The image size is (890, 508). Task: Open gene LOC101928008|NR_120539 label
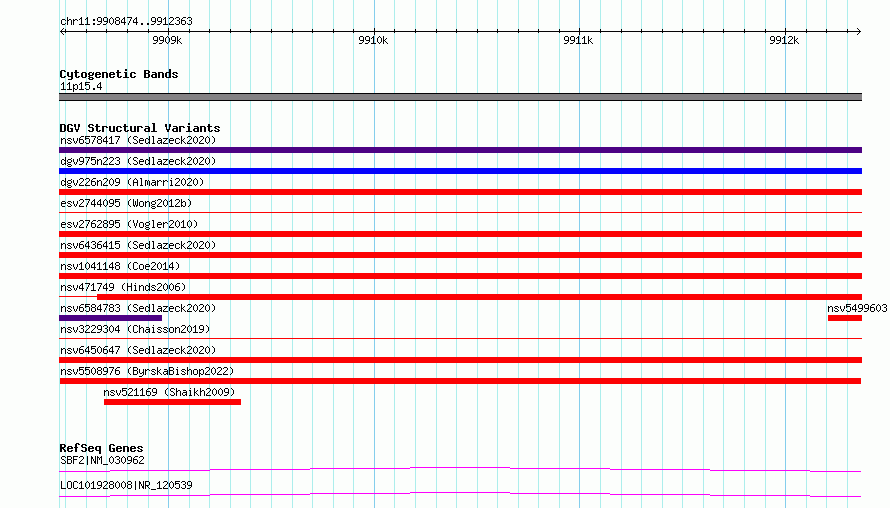pyautogui.click(x=126, y=485)
